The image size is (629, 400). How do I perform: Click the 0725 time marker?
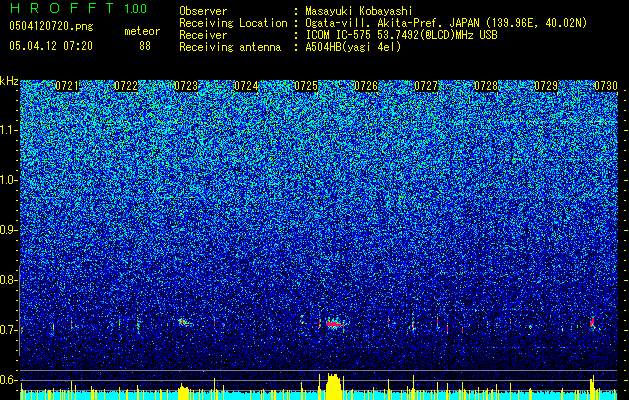[x=306, y=86]
